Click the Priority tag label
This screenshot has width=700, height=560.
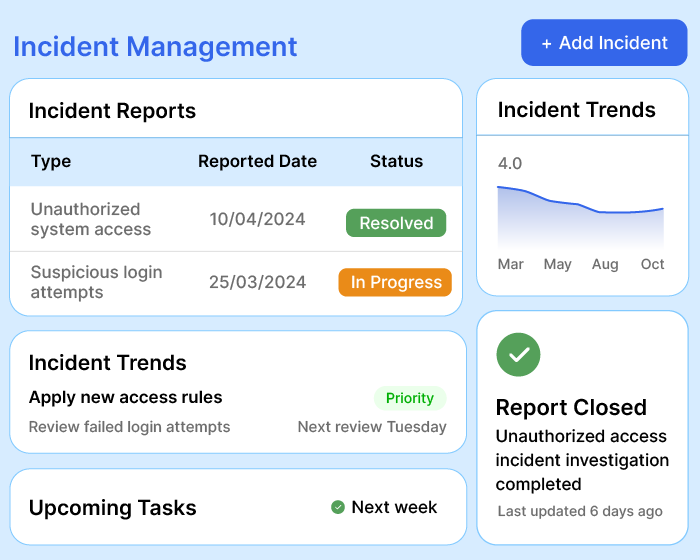pos(410,398)
